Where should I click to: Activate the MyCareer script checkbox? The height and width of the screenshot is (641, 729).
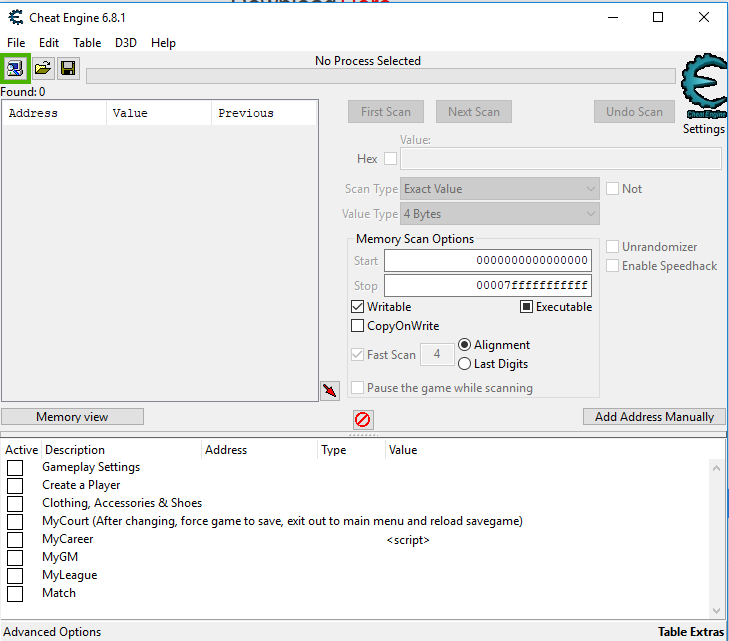coord(15,540)
